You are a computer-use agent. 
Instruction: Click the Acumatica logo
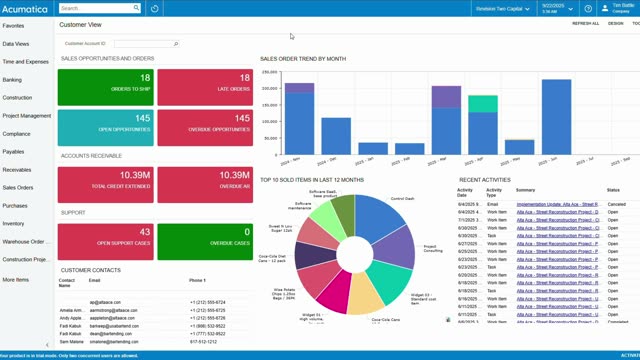click(x=25, y=9)
